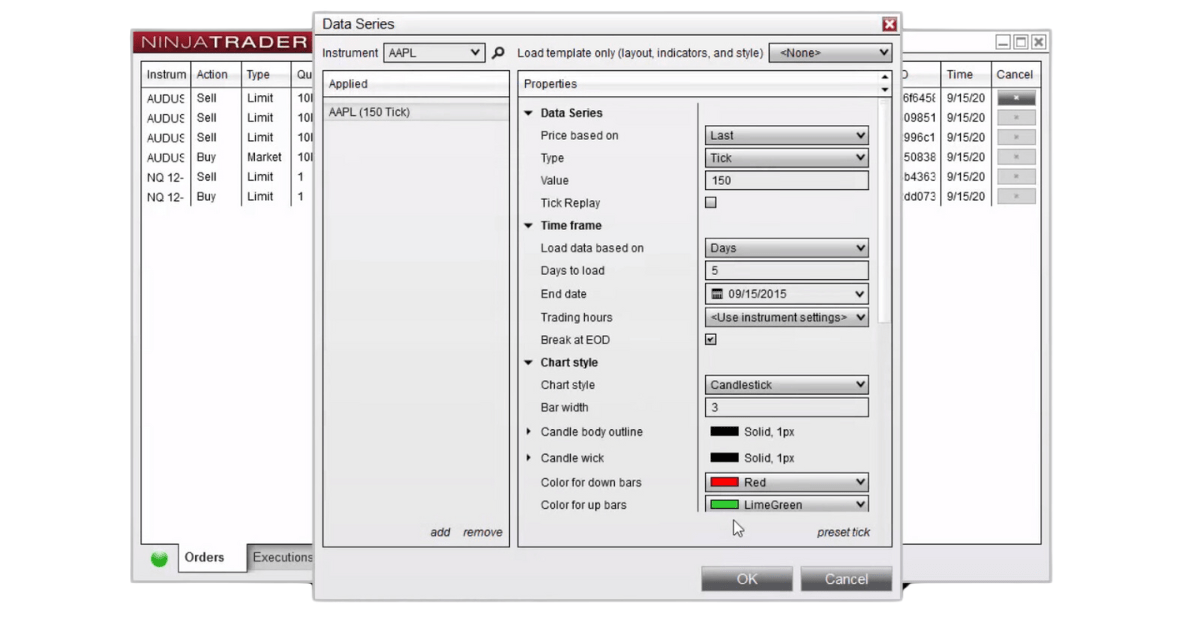The image size is (1200, 628).
Task: Cancel the order with ID b4363
Action: 1016,177
